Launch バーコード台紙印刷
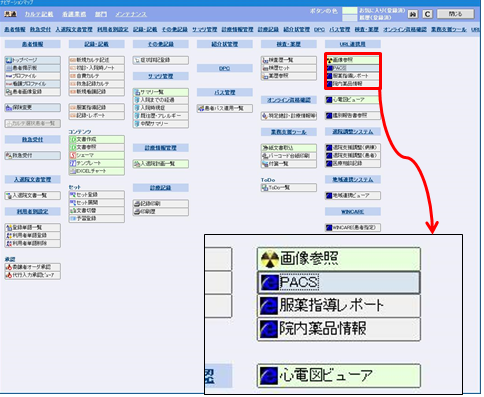The image size is (484, 397). (x=289, y=156)
